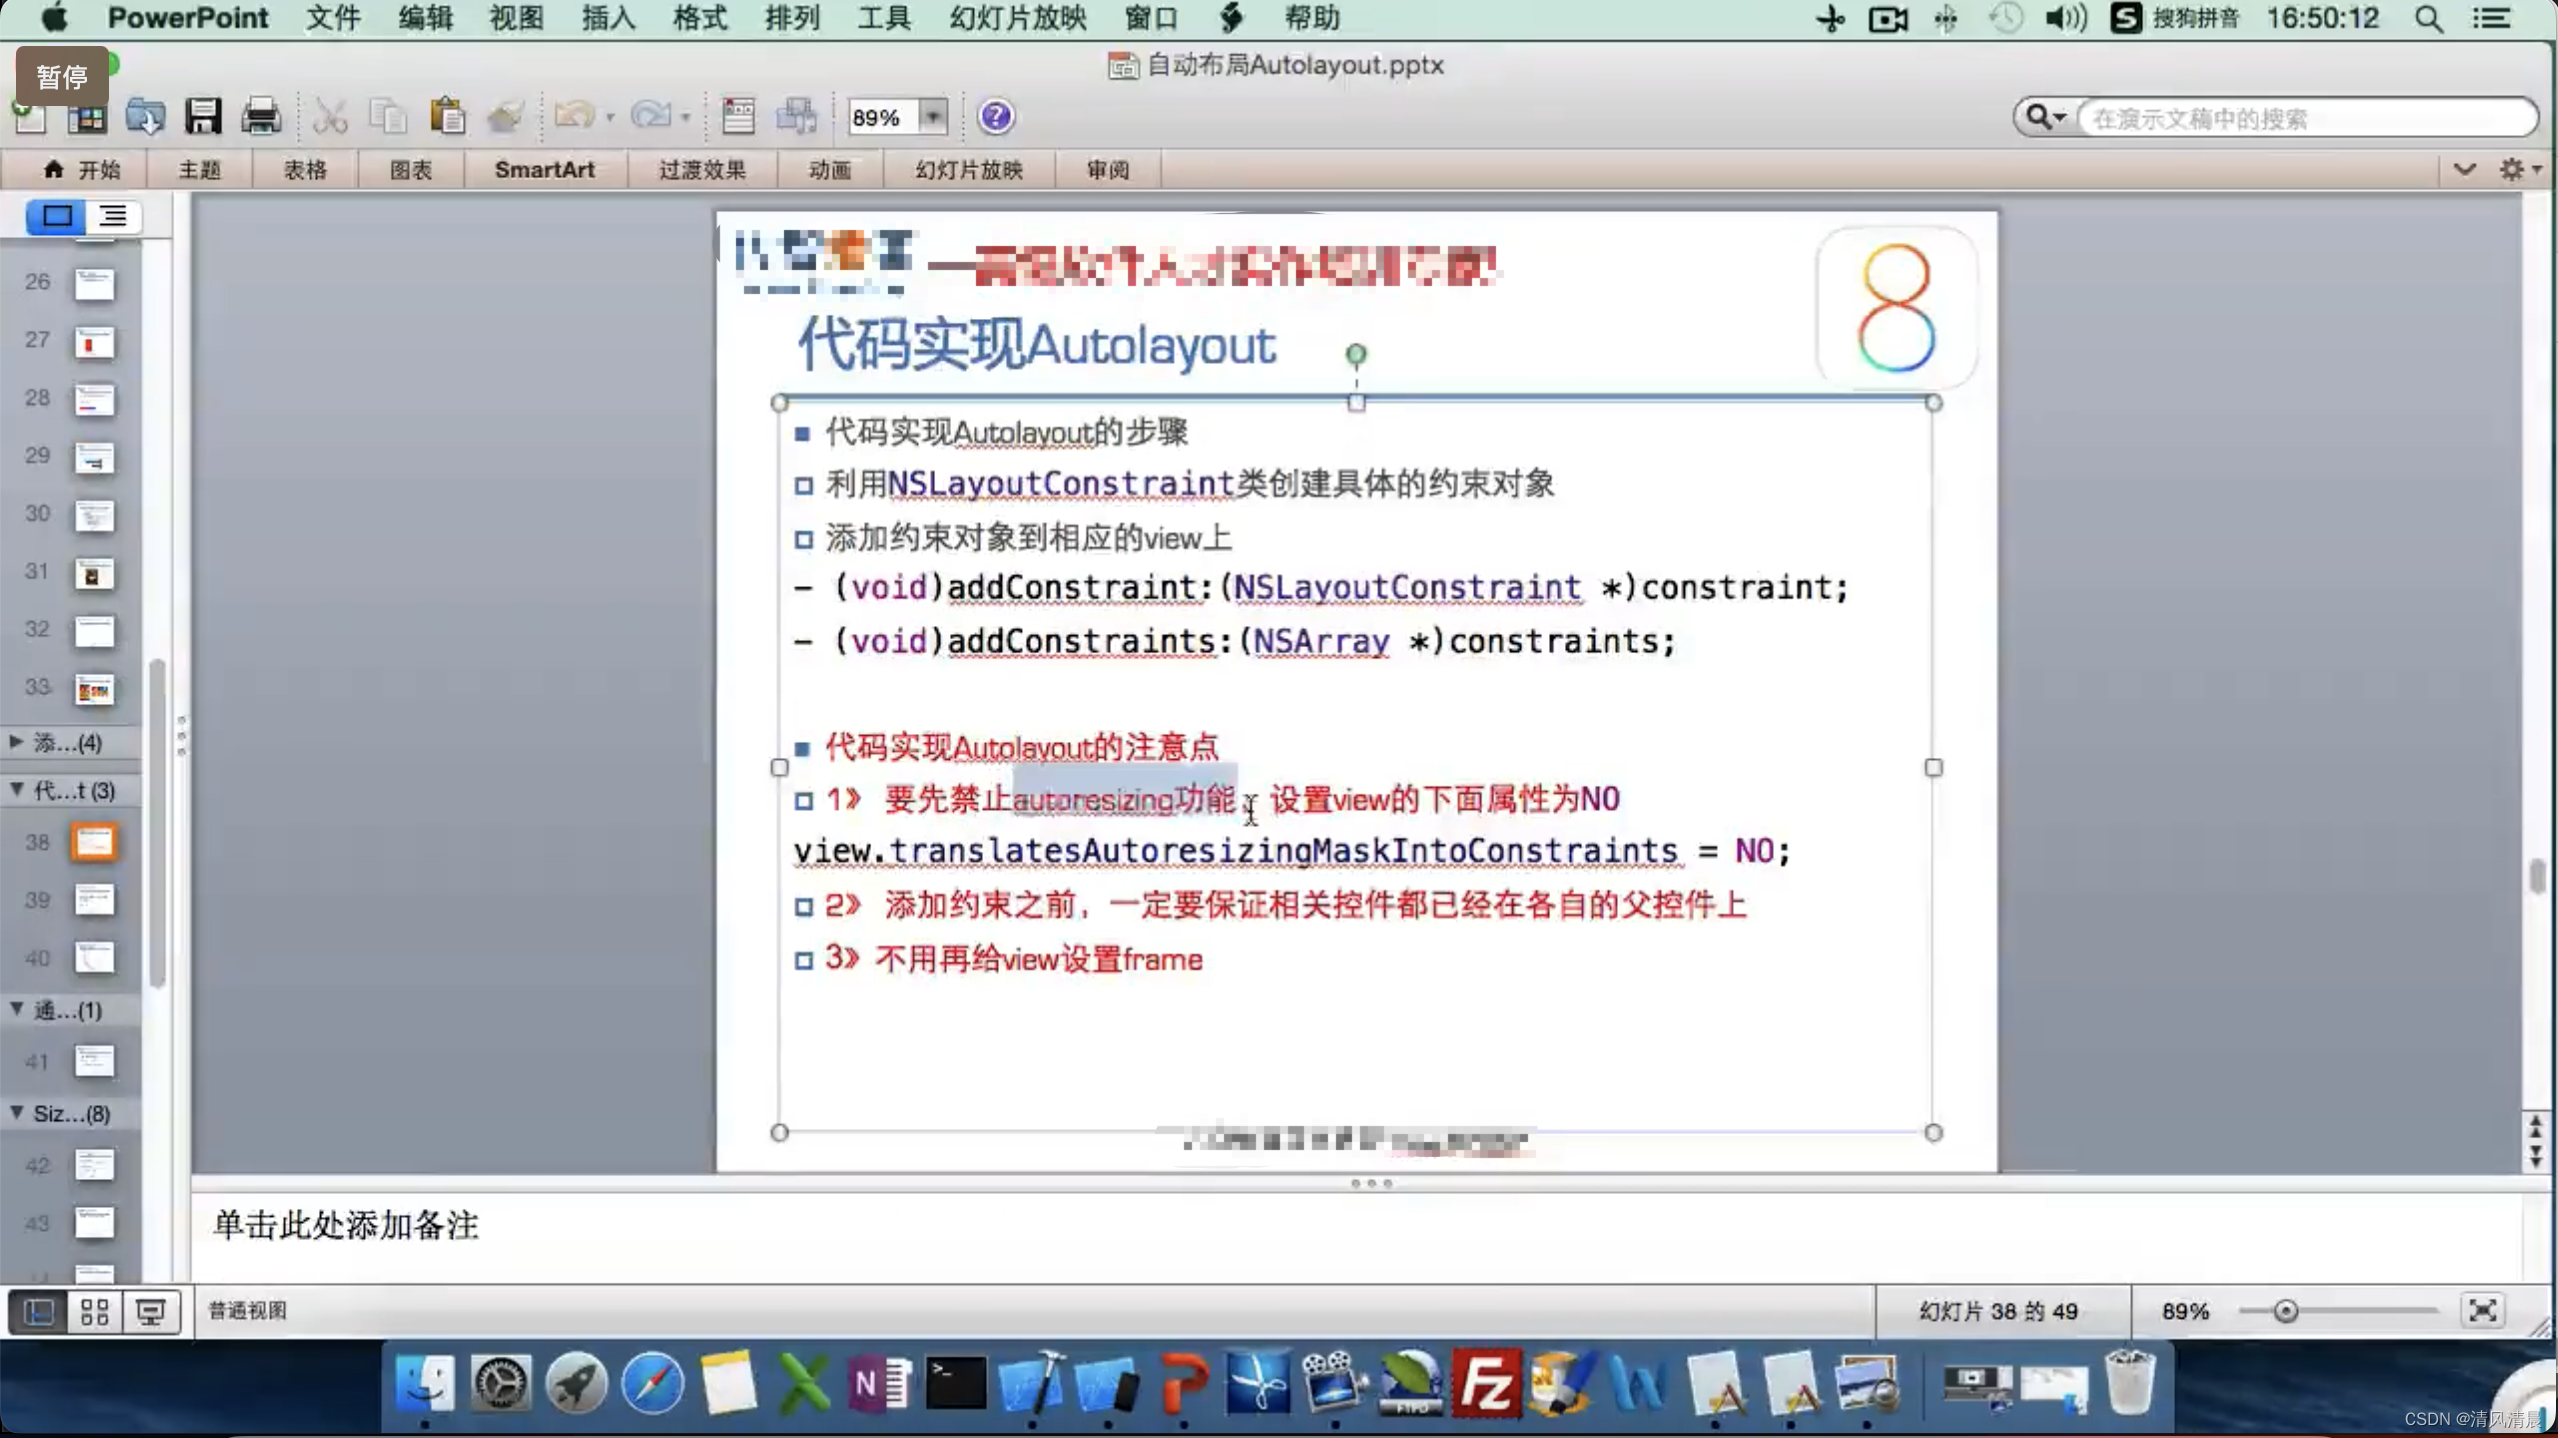Click the purple Help question mark icon

tap(995, 117)
